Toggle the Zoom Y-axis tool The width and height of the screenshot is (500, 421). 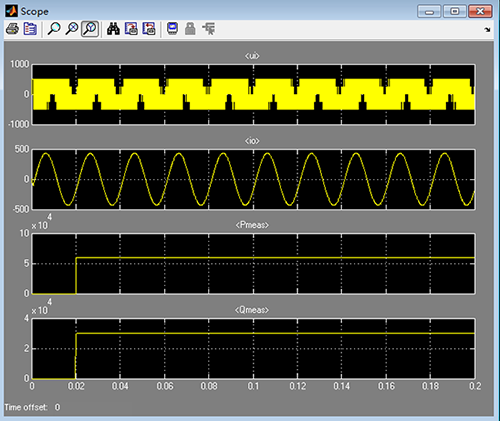[x=90, y=29]
